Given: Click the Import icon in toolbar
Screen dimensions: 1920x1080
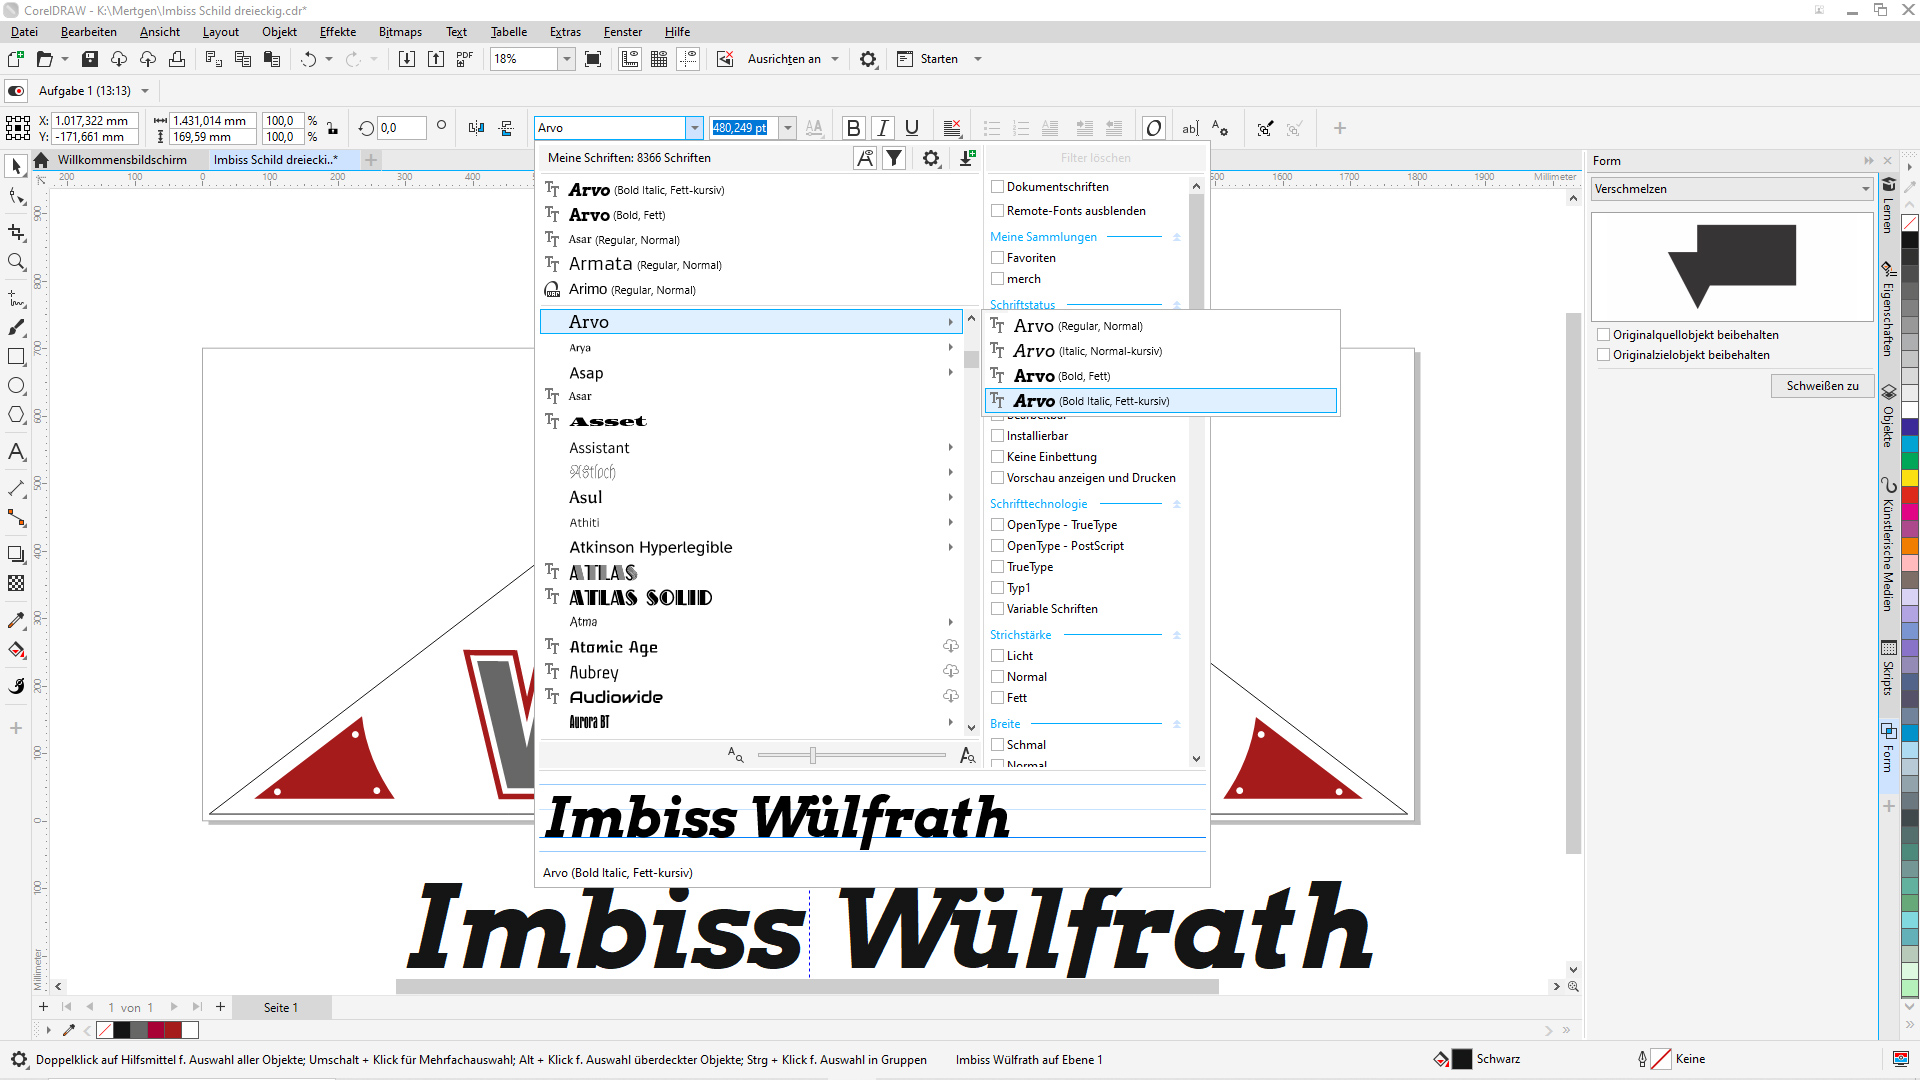Looking at the screenshot, I should (x=407, y=59).
